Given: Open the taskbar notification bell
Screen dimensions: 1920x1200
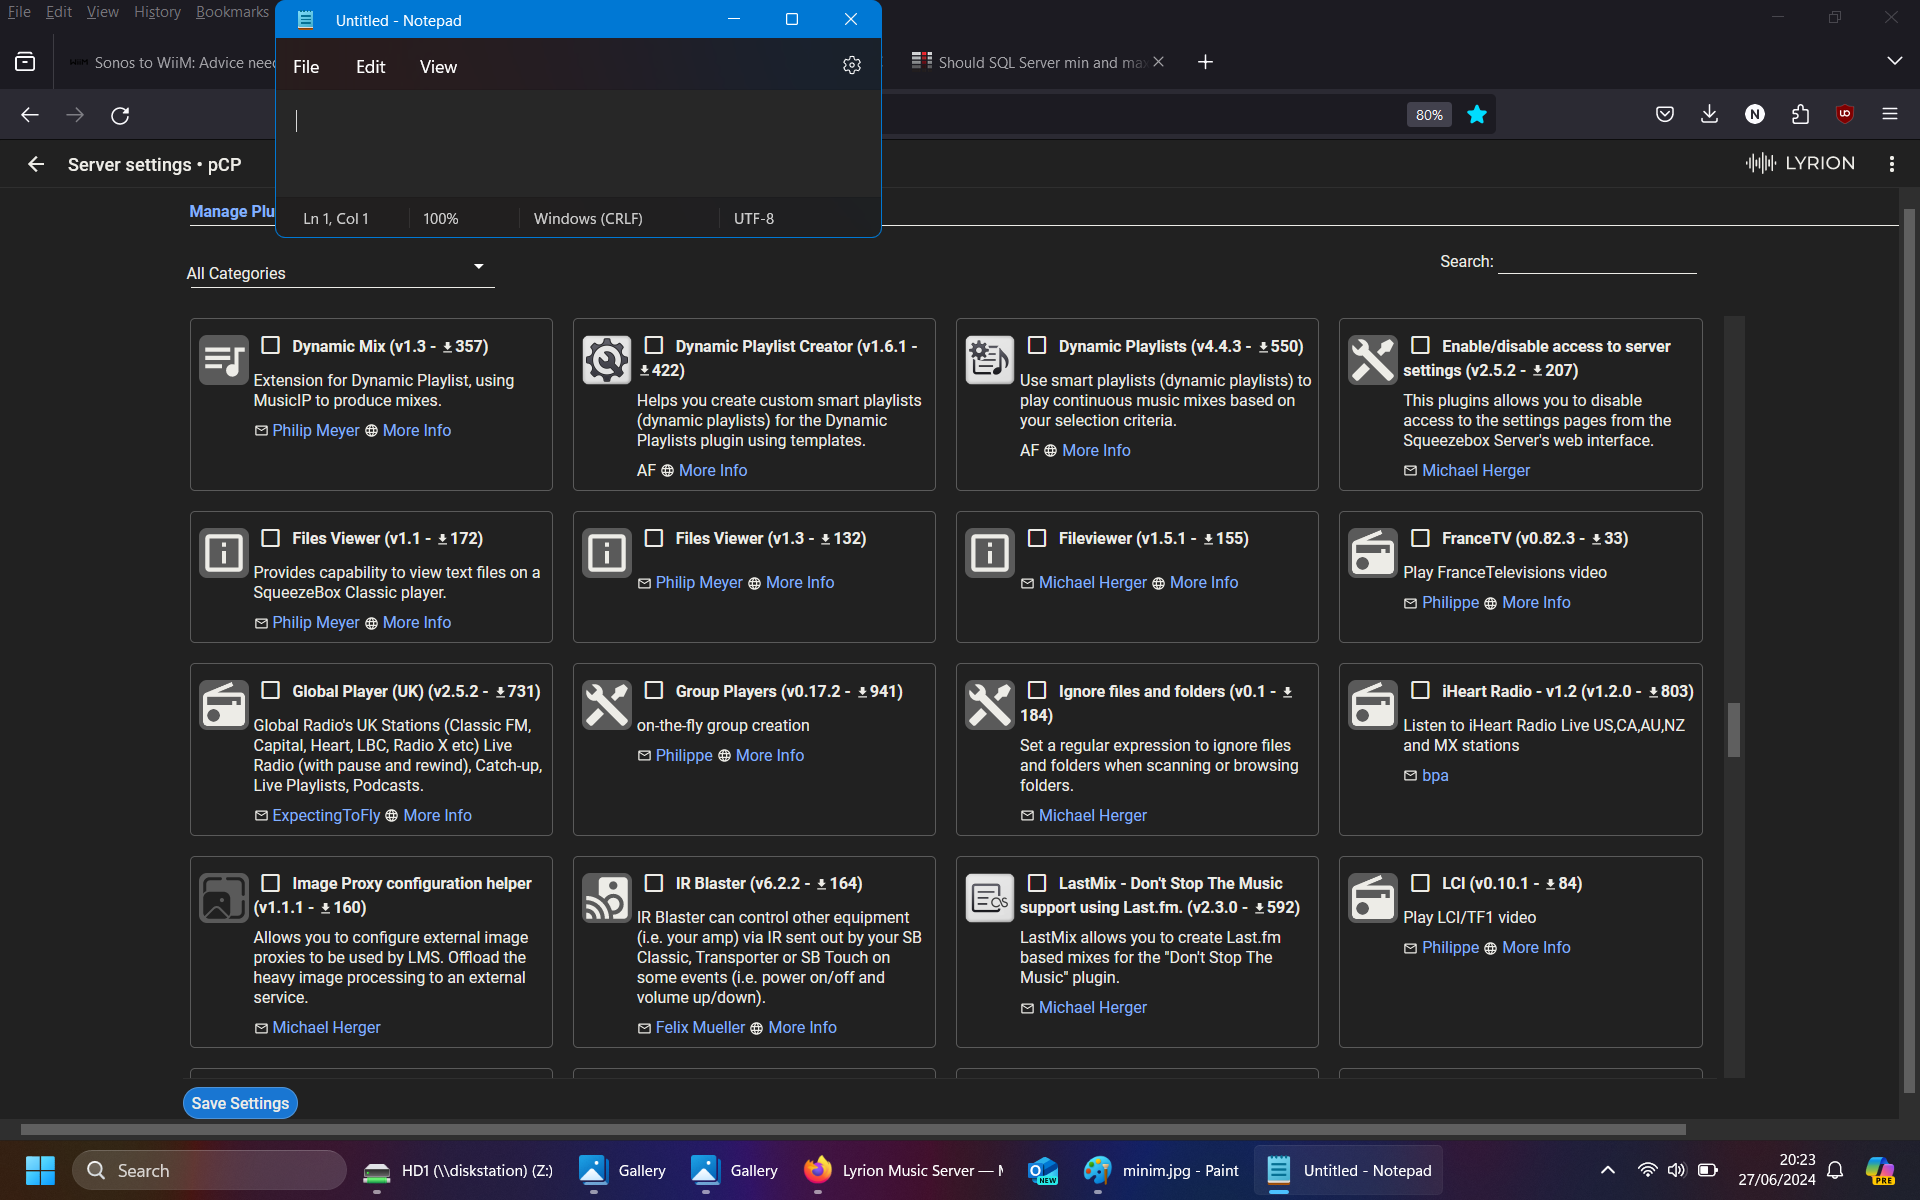Looking at the screenshot, I should pyautogui.click(x=1835, y=1170).
